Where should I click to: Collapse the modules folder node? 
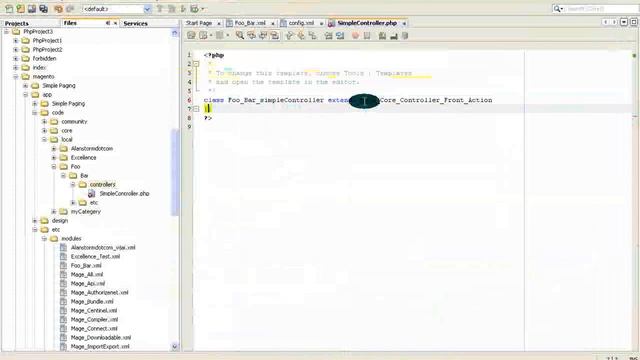click(44, 238)
